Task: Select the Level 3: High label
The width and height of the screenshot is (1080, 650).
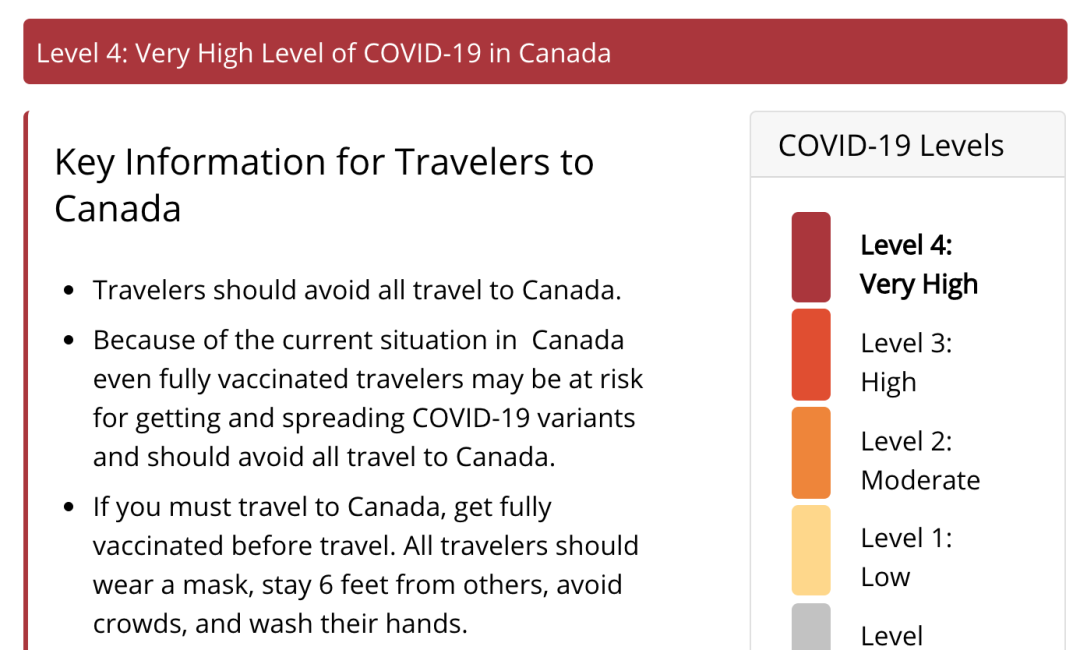Action: point(906,362)
